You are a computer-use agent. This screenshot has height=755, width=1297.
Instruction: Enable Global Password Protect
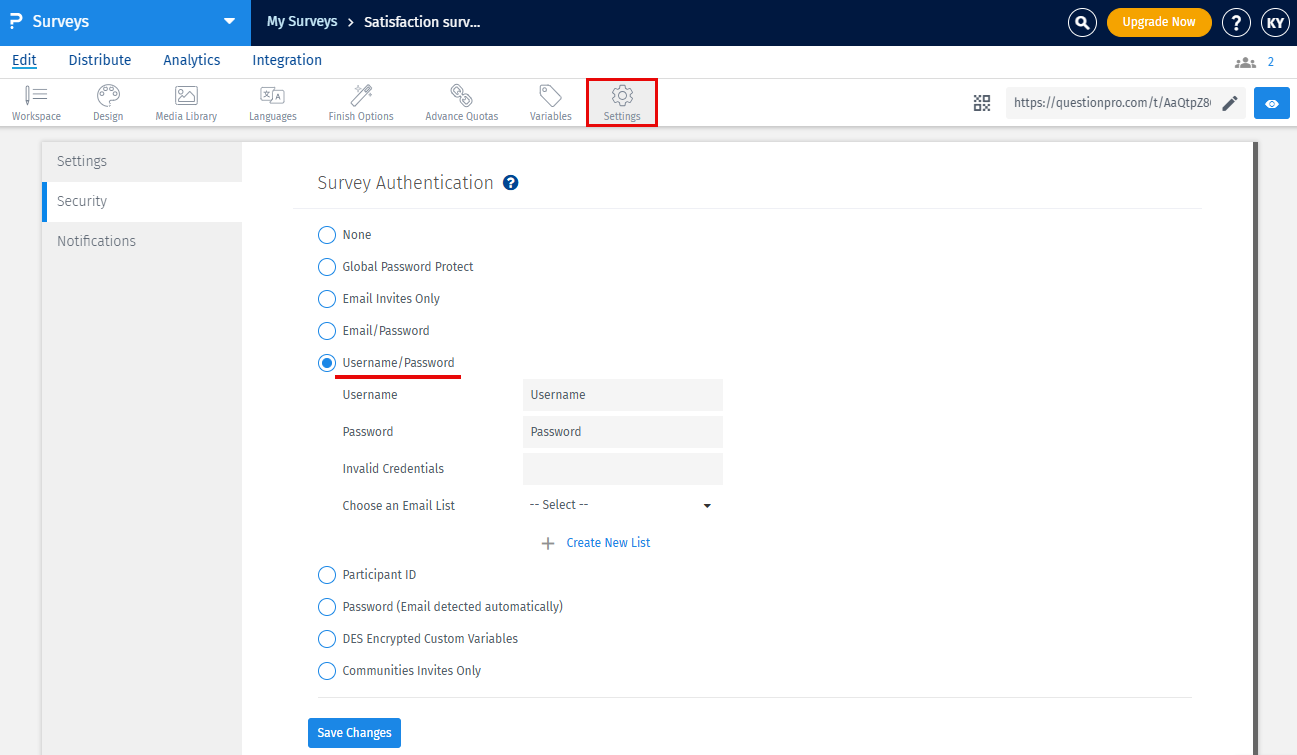[x=326, y=266]
